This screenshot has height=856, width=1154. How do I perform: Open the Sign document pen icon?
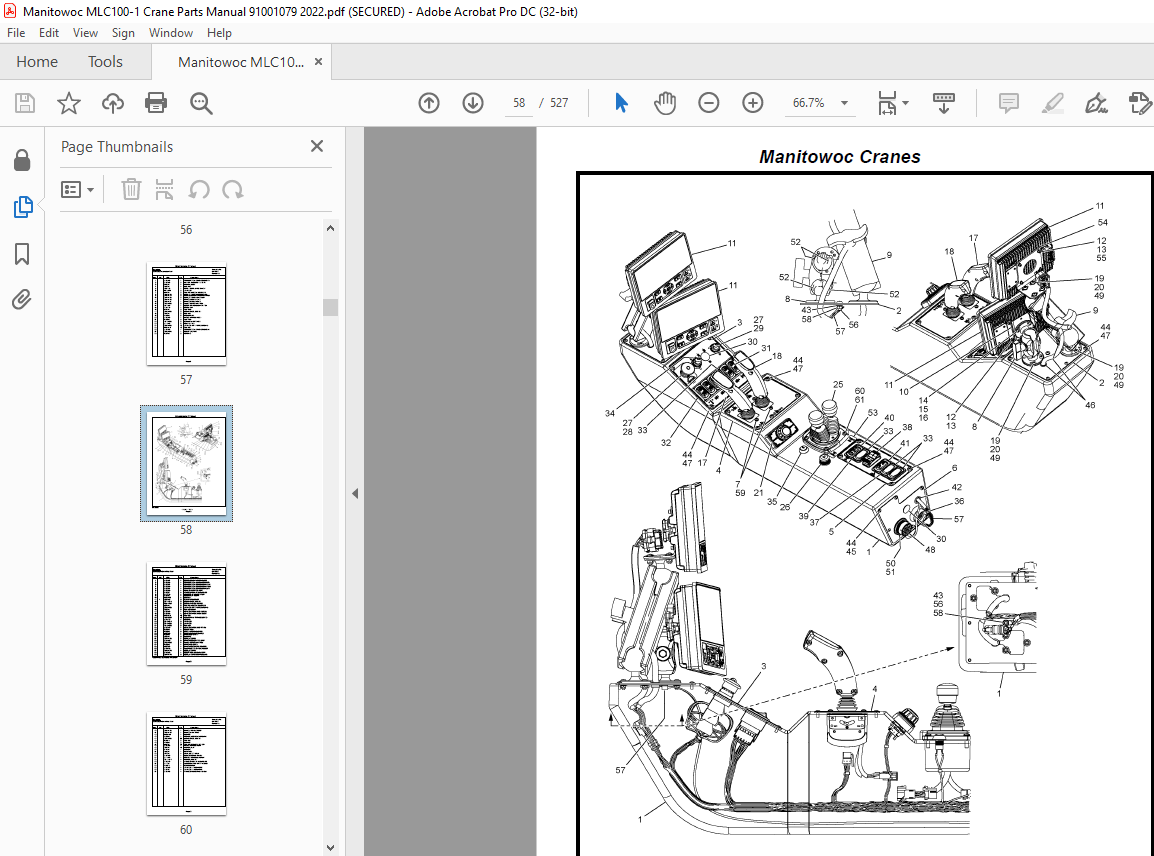[1097, 103]
